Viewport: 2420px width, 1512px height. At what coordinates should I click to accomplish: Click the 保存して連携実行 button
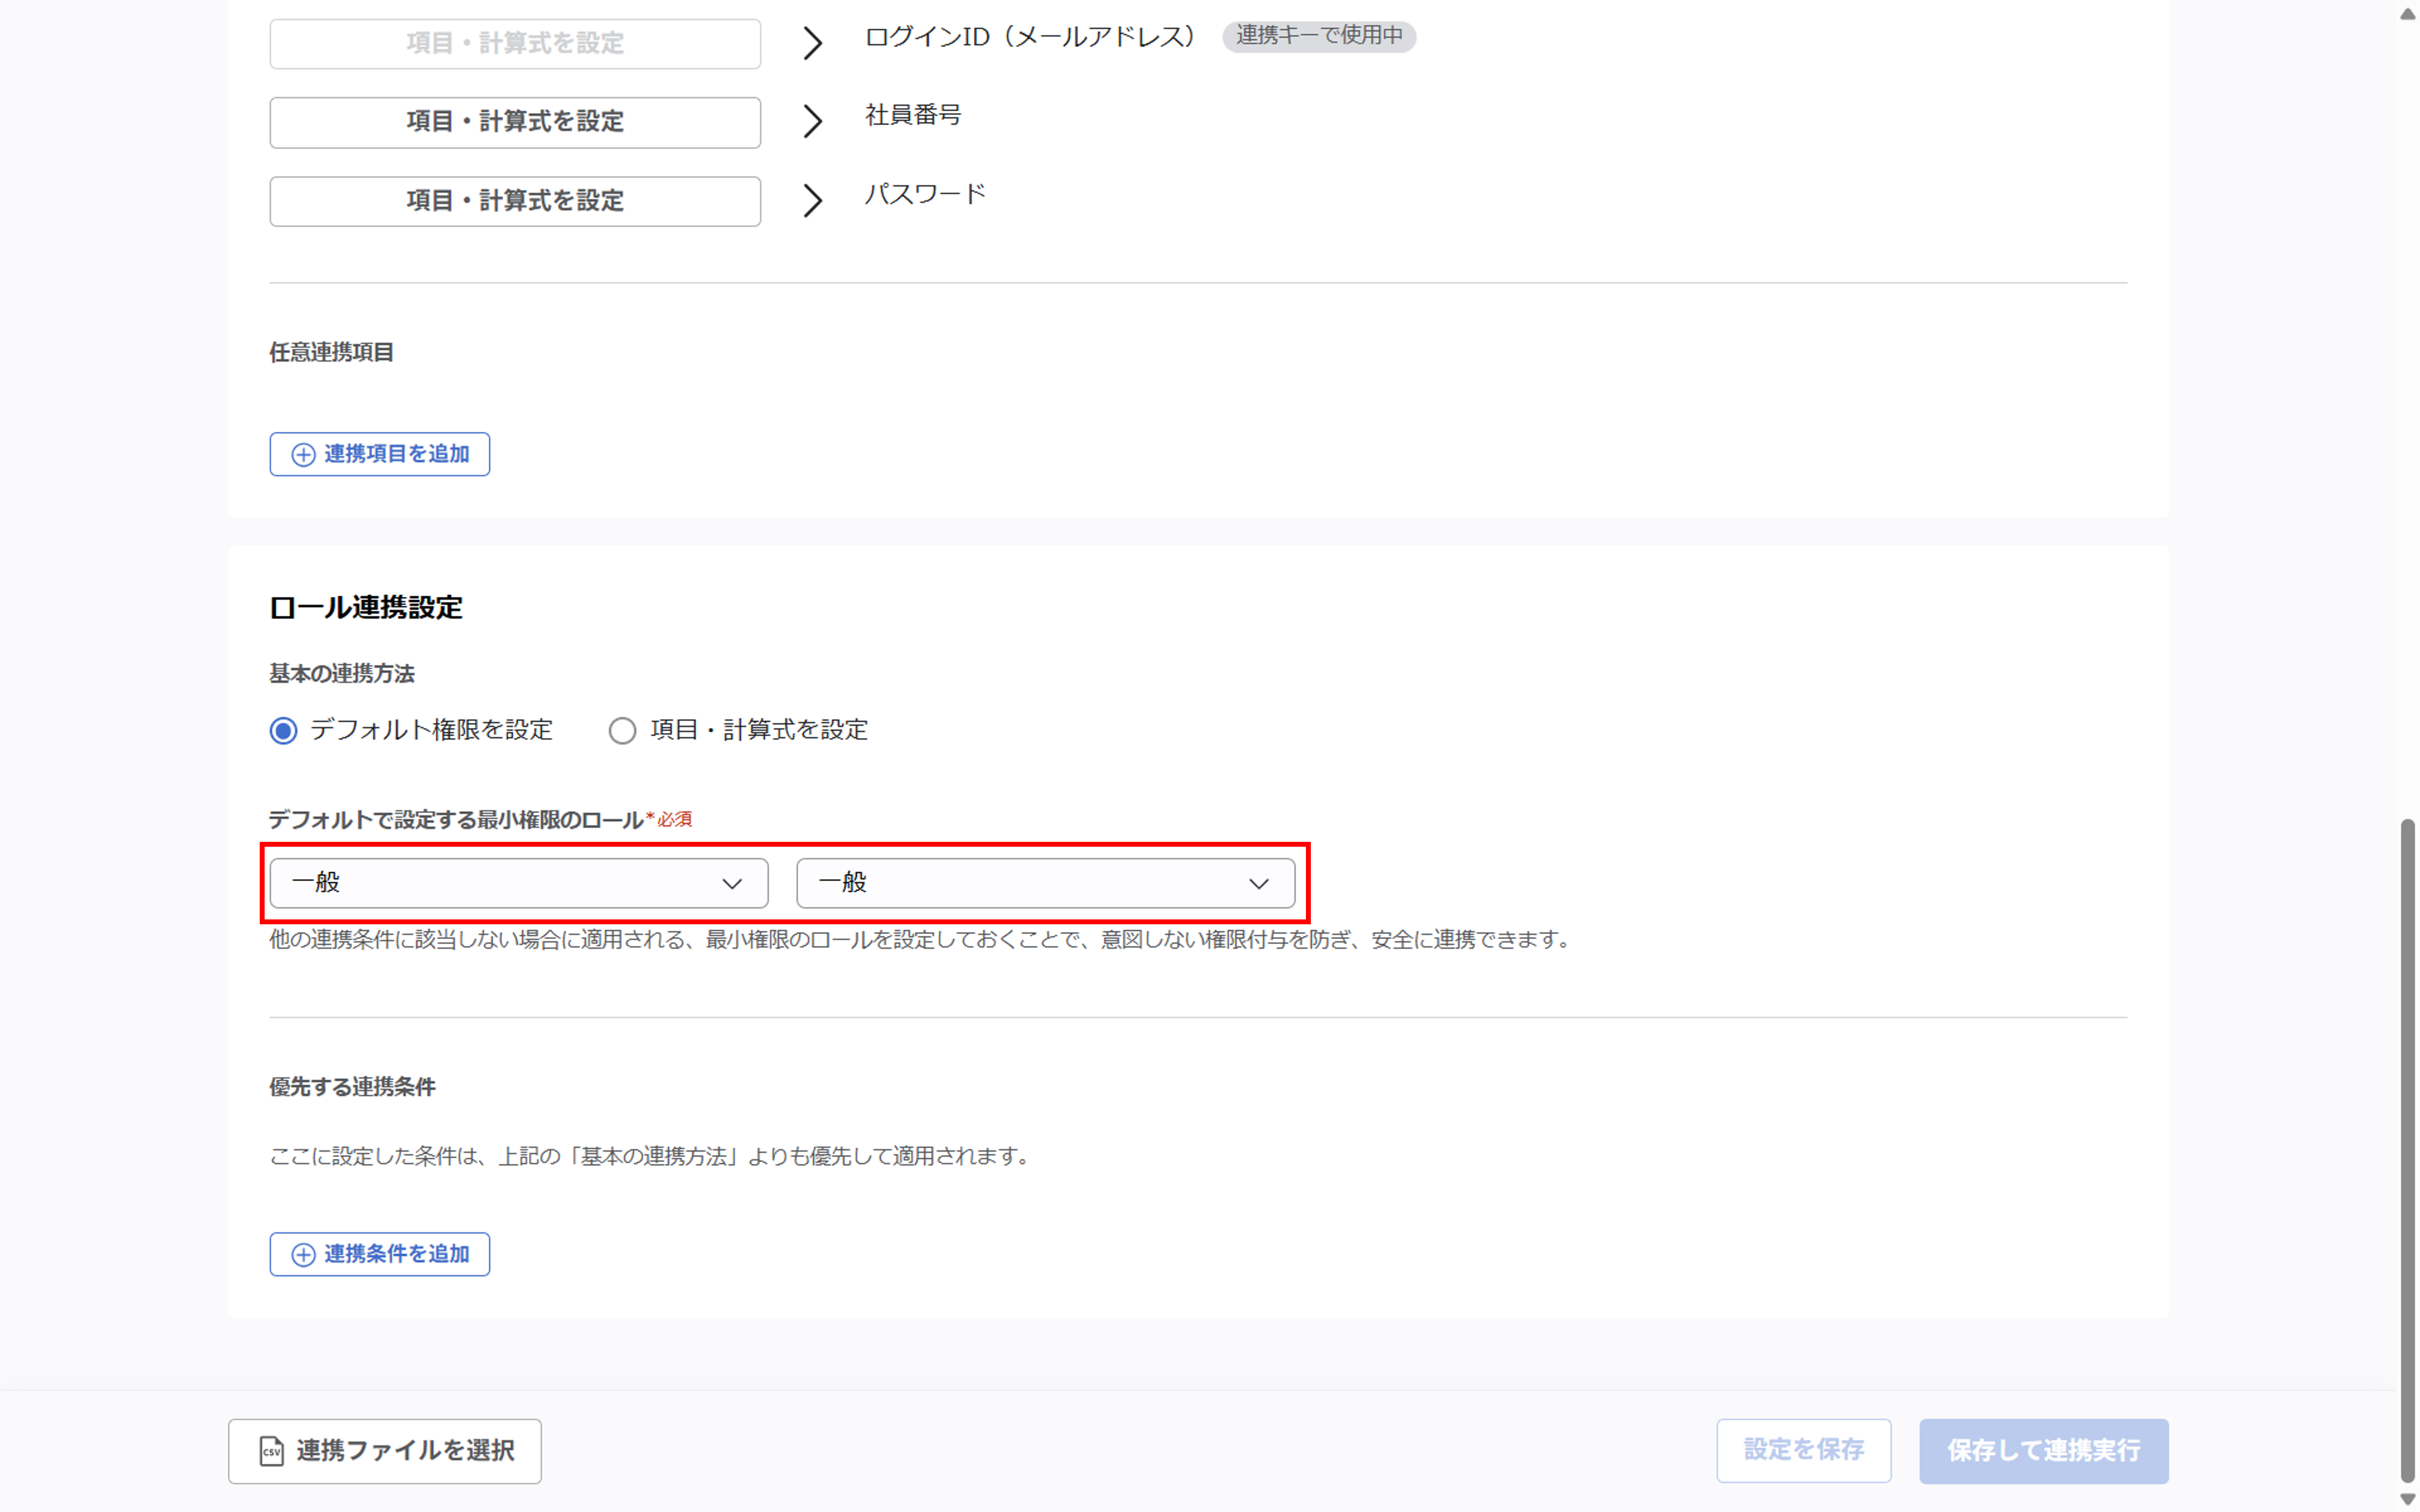[x=2043, y=1451]
